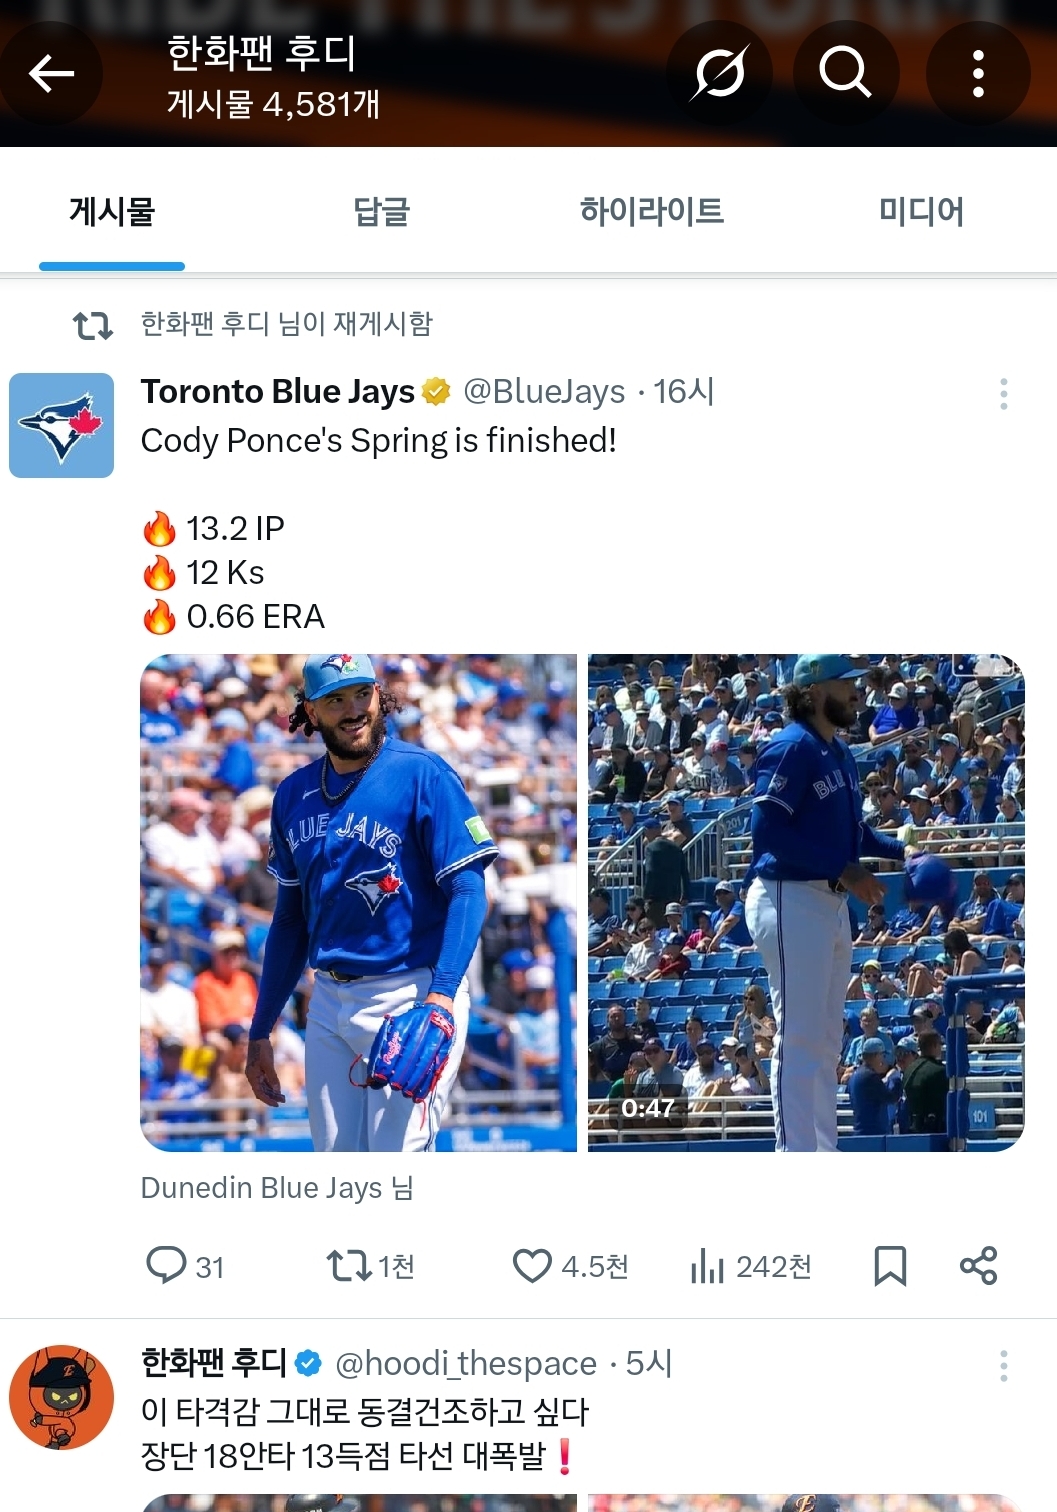Open more options on Blue Jays post
The height and width of the screenshot is (1512, 1057).
[1003, 394]
